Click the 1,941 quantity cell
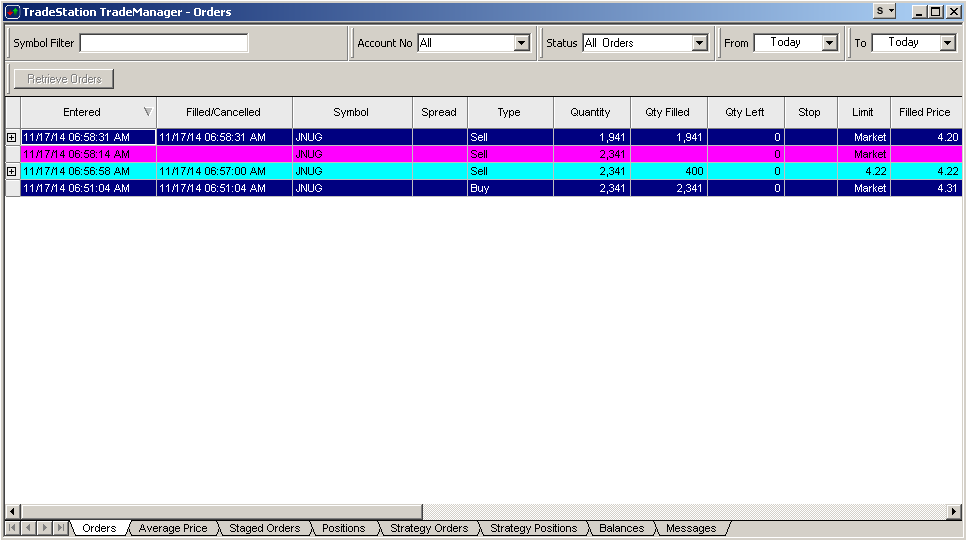Image resolution: width=966 pixels, height=540 pixels. click(591, 137)
